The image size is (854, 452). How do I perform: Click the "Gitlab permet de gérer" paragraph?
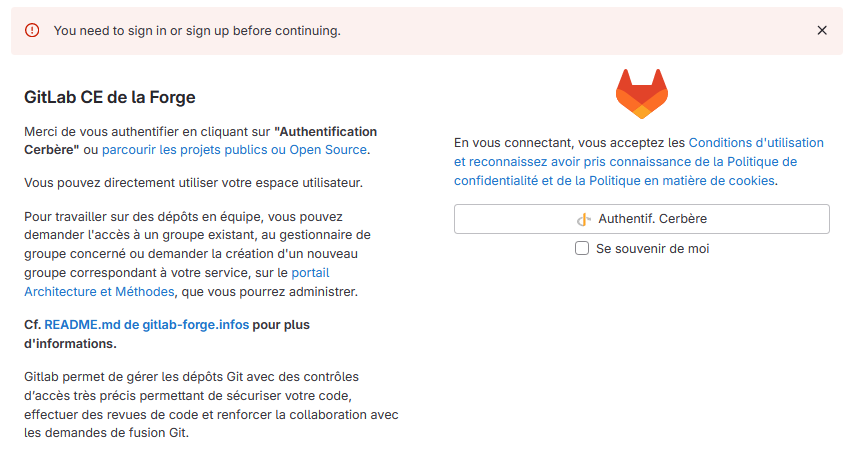point(210,405)
